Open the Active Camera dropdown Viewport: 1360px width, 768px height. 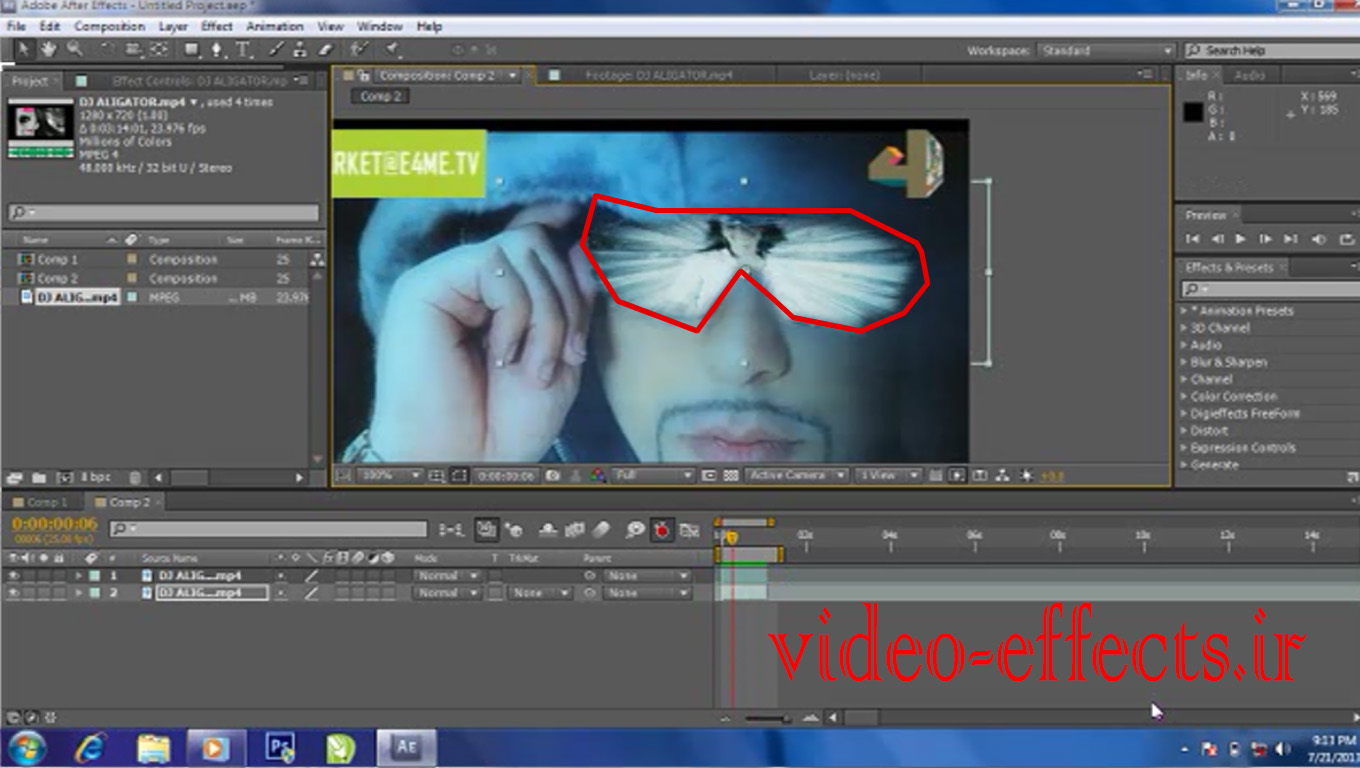797,476
